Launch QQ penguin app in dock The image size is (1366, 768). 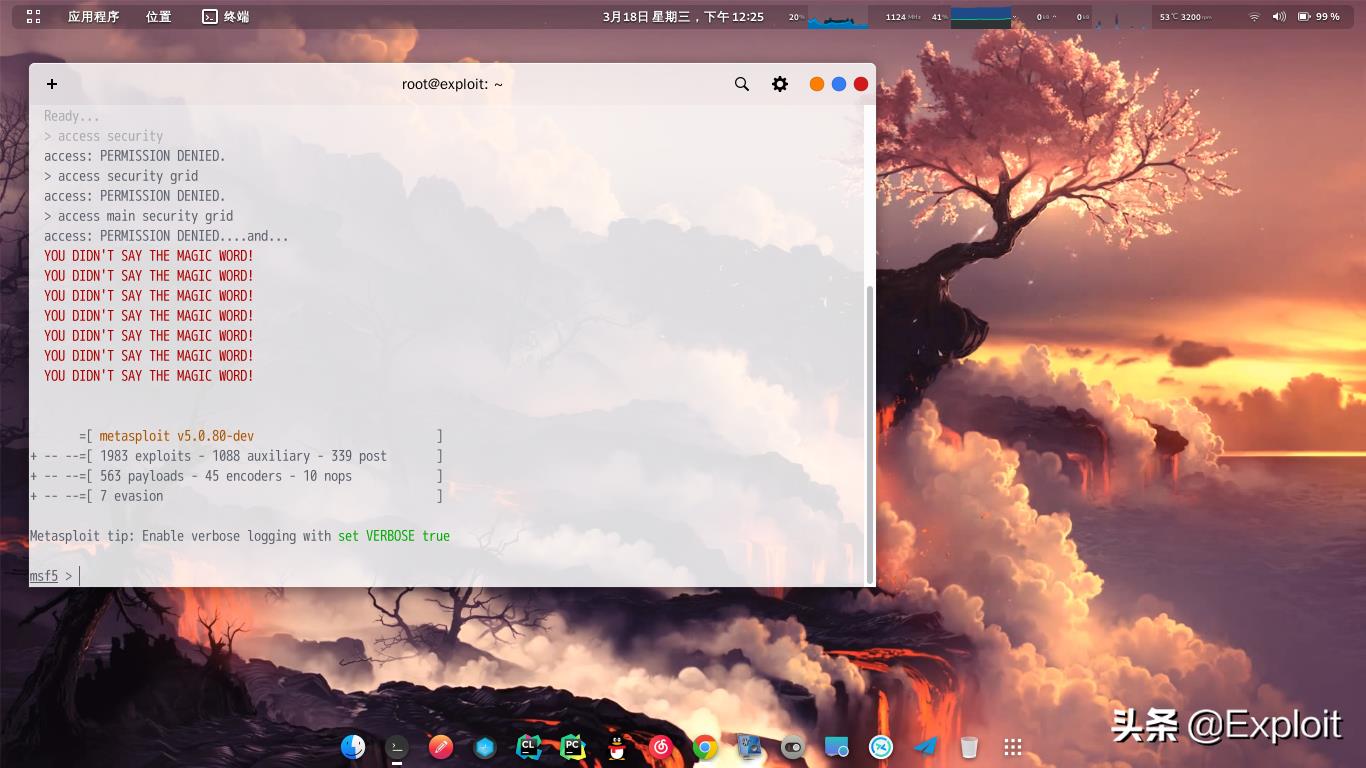[x=617, y=747]
